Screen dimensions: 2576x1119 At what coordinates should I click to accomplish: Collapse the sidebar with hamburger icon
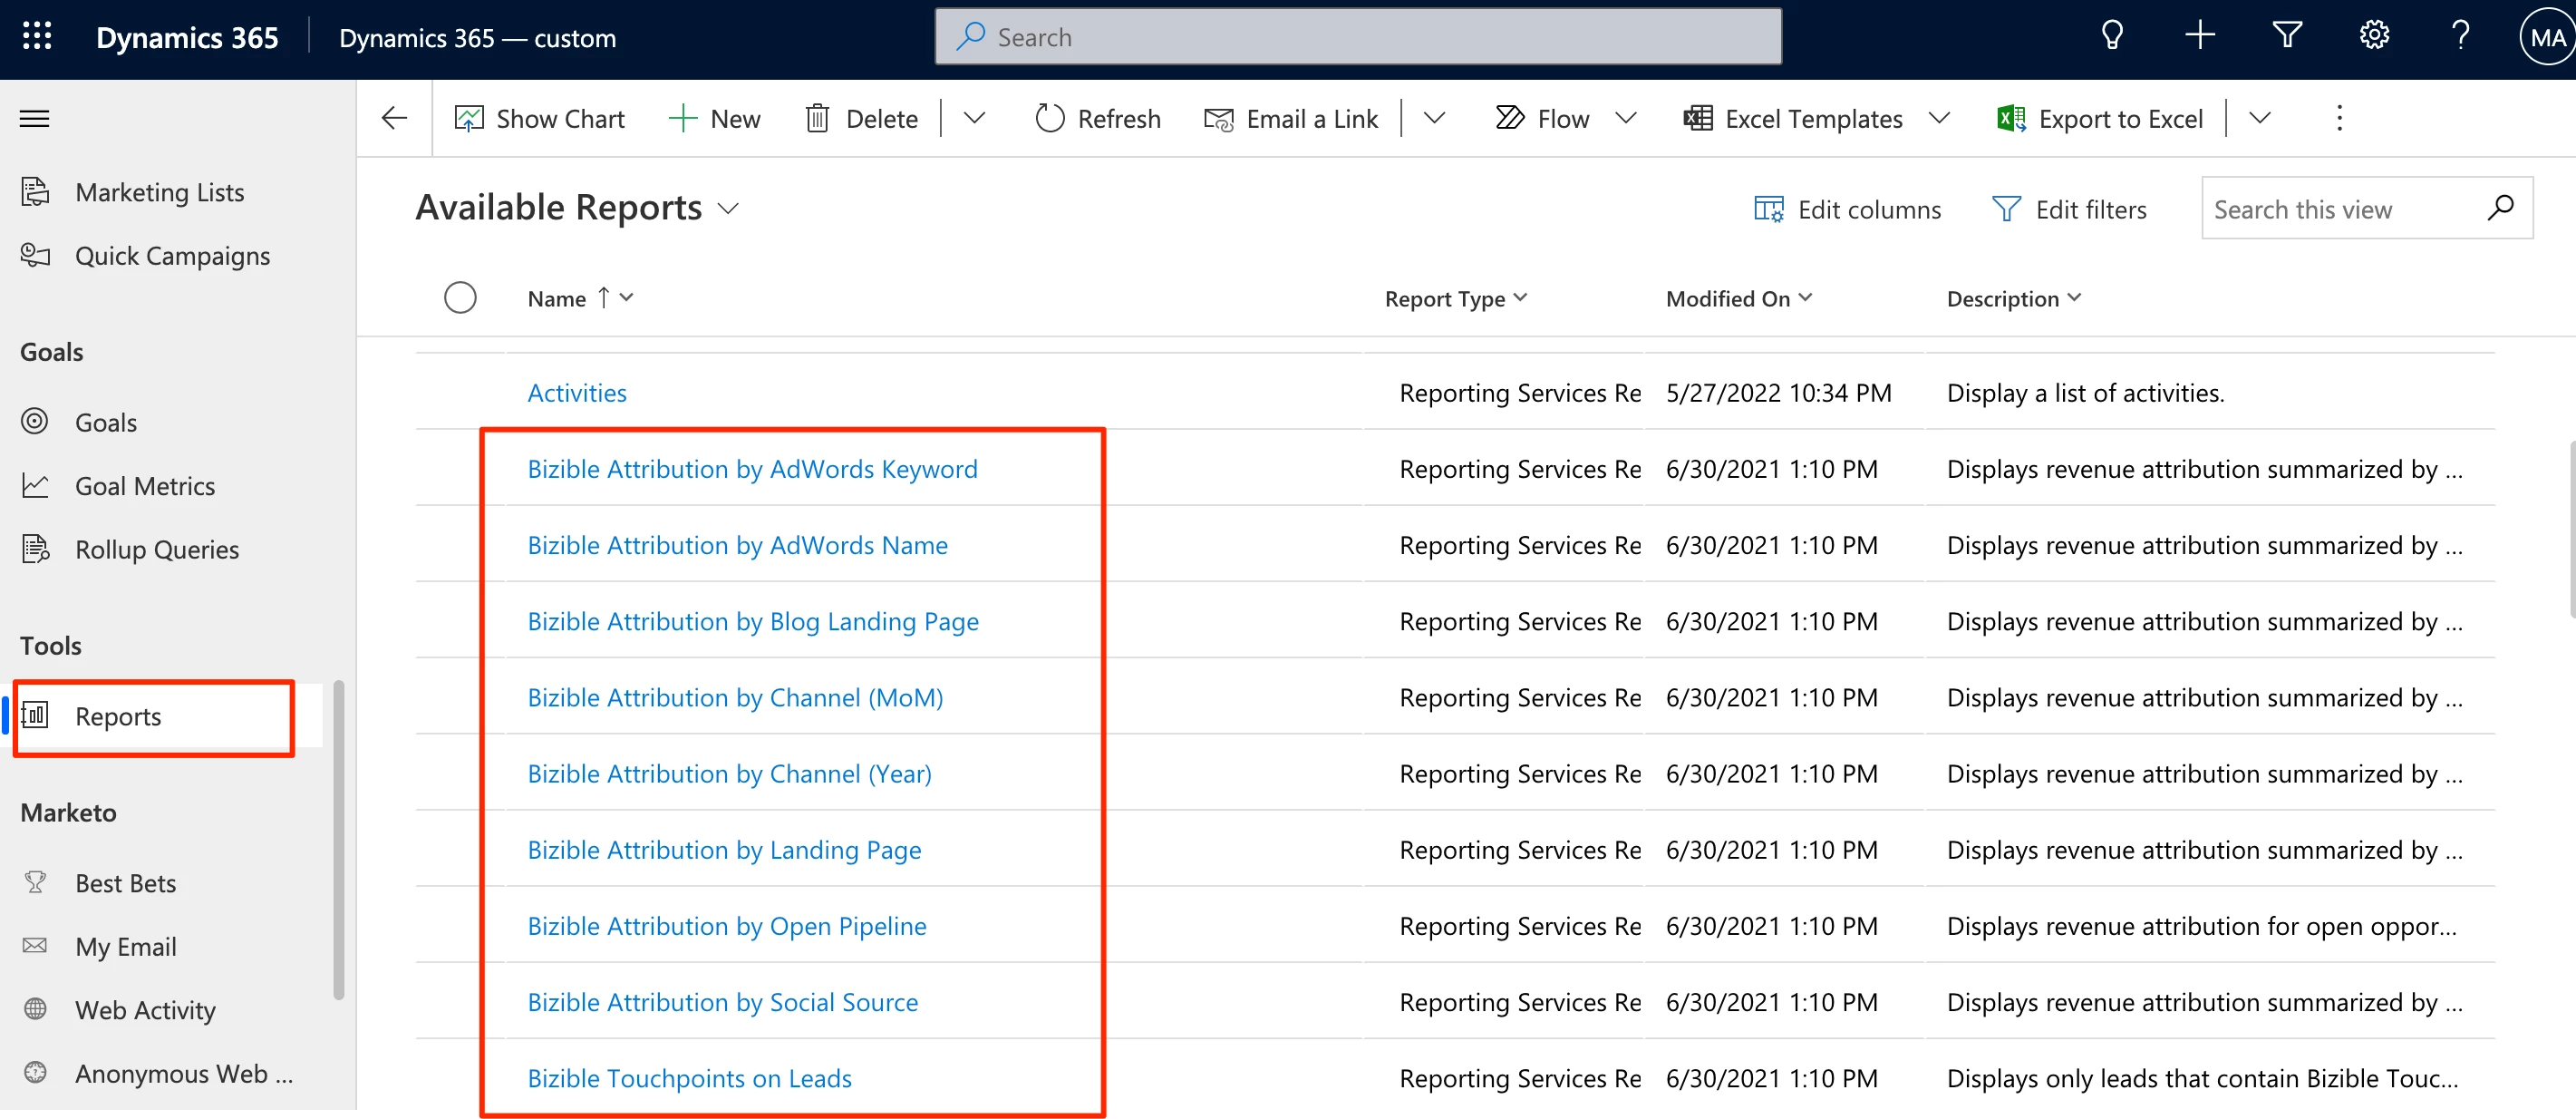tap(35, 119)
